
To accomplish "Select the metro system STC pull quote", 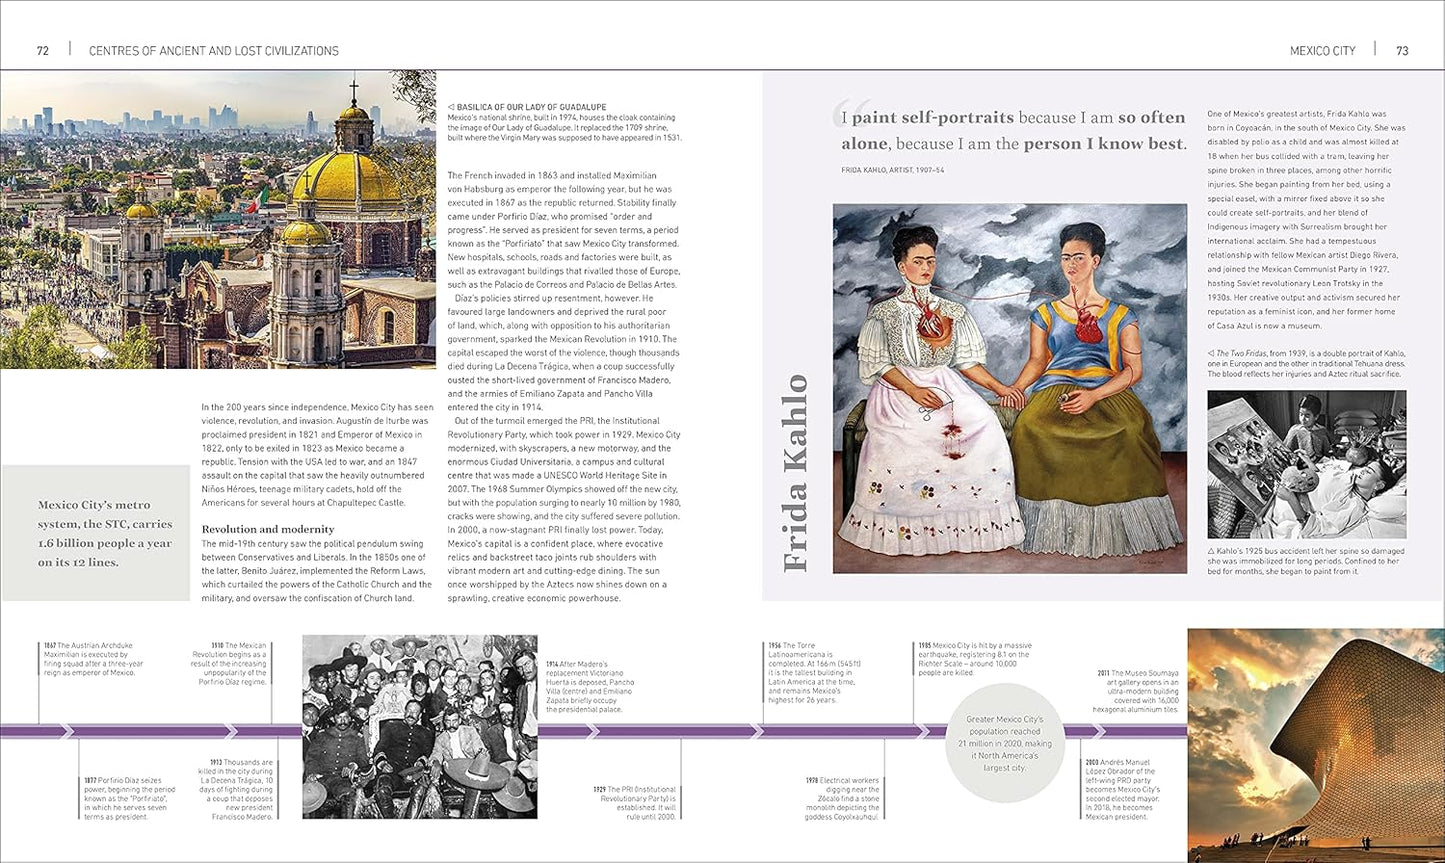I will (105, 533).
